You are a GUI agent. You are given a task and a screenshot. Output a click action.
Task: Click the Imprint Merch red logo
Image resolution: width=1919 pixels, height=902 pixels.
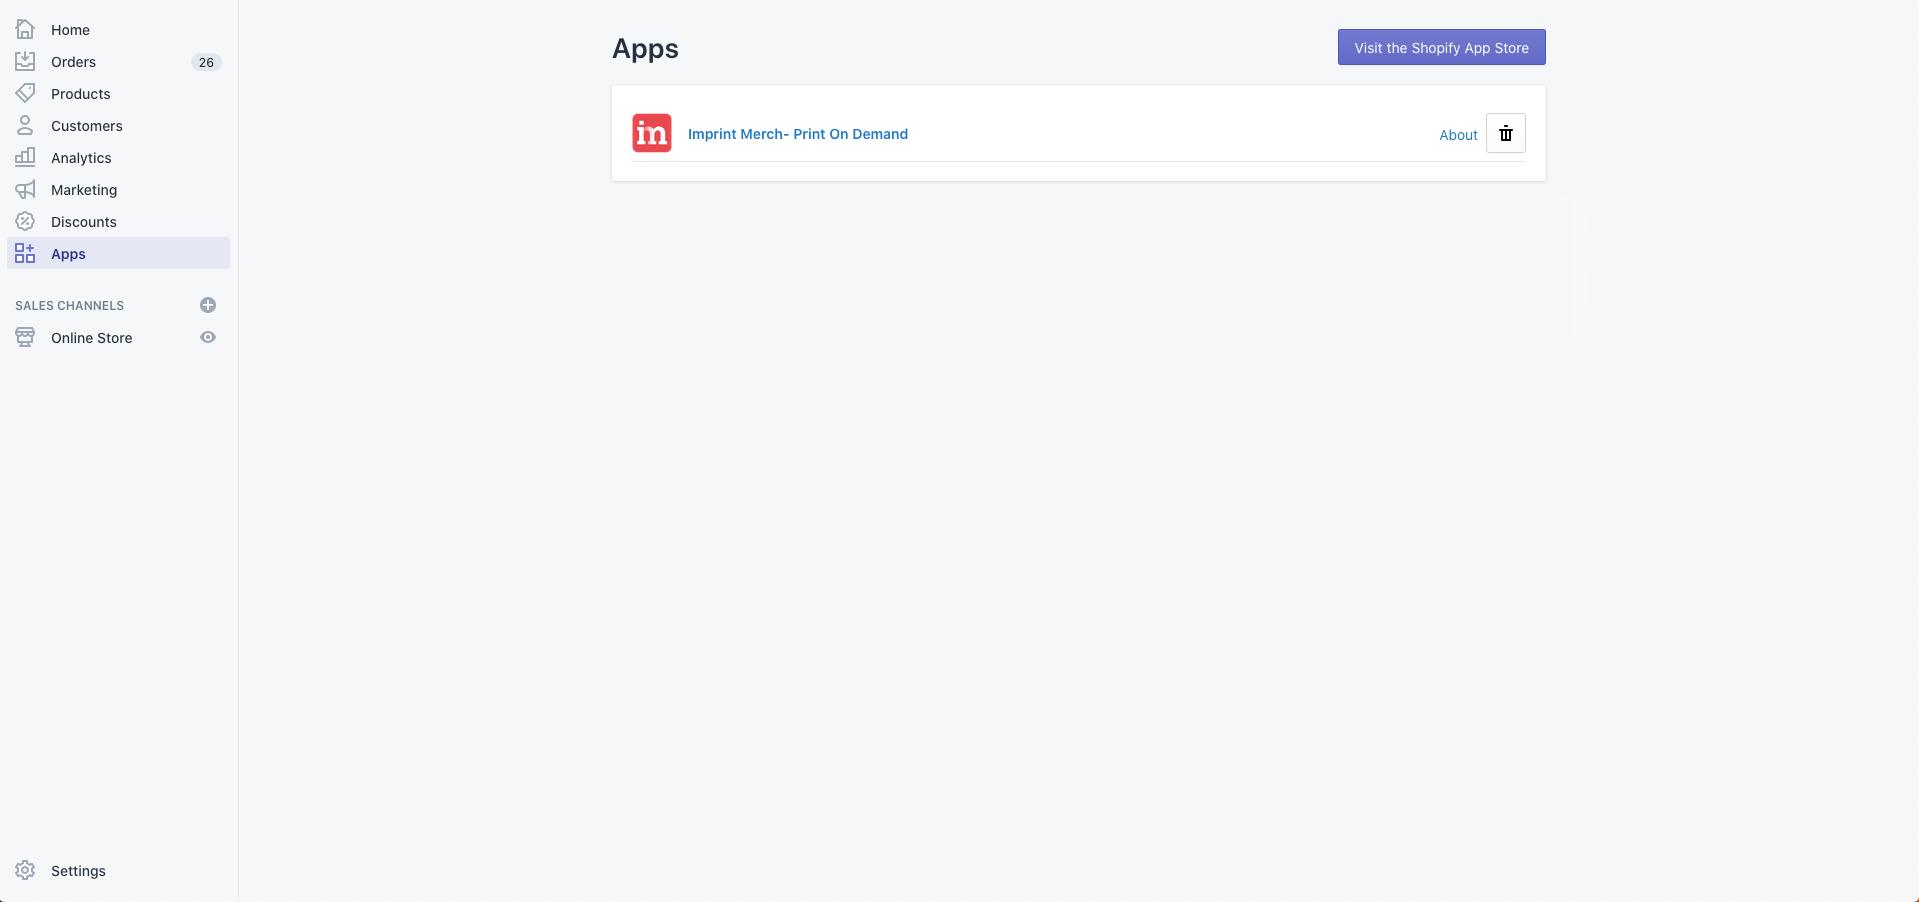(652, 133)
